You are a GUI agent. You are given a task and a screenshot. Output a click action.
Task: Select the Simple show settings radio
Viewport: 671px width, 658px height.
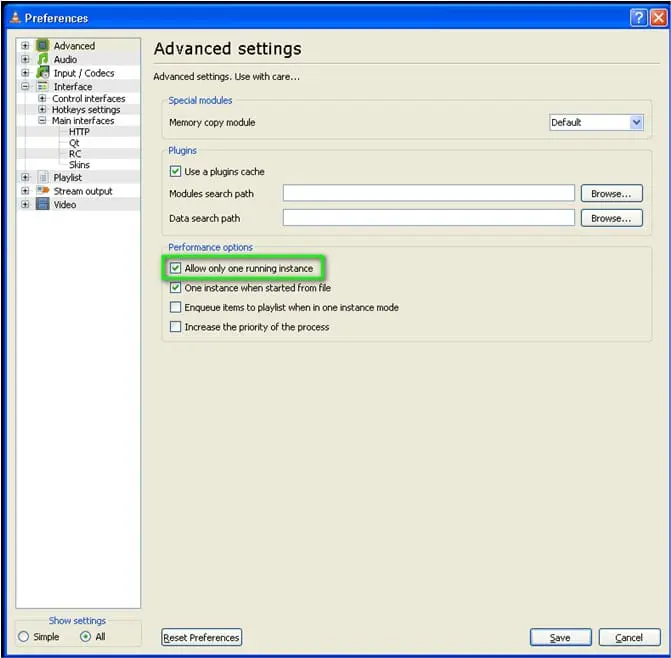24,637
